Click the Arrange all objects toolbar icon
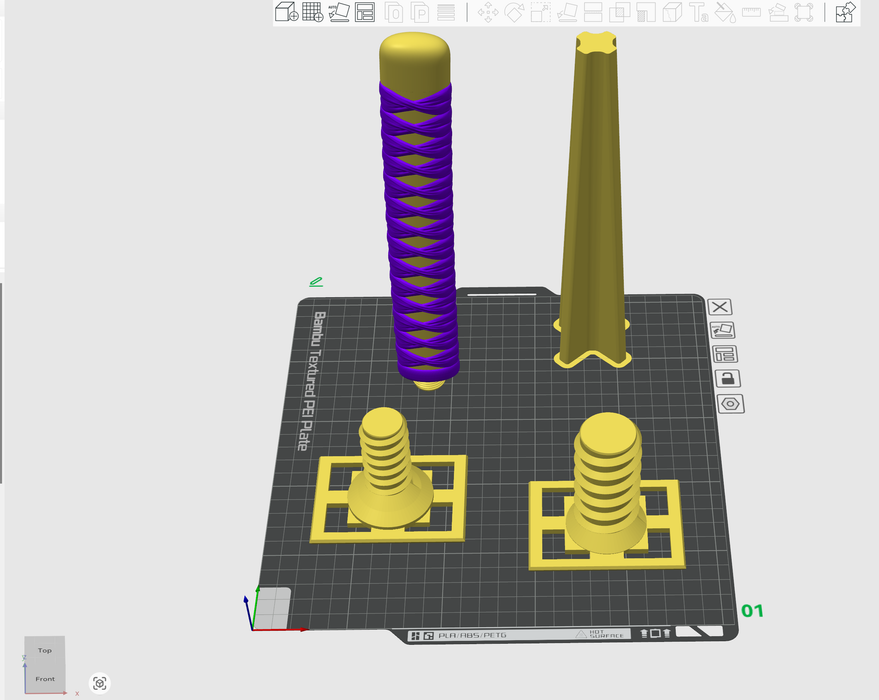Viewport: 879px width, 700px height. pos(365,12)
